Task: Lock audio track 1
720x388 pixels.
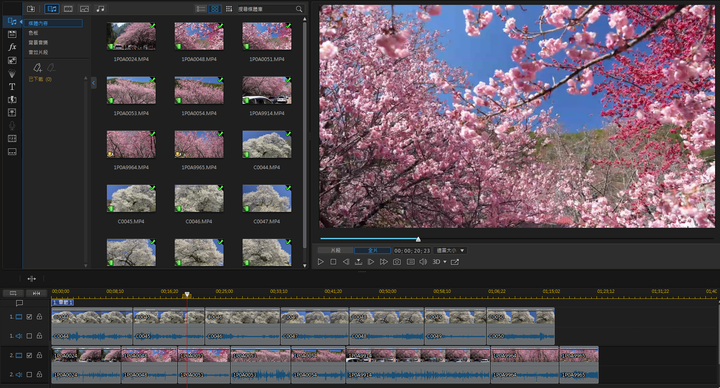Action: [x=39, y=336]
